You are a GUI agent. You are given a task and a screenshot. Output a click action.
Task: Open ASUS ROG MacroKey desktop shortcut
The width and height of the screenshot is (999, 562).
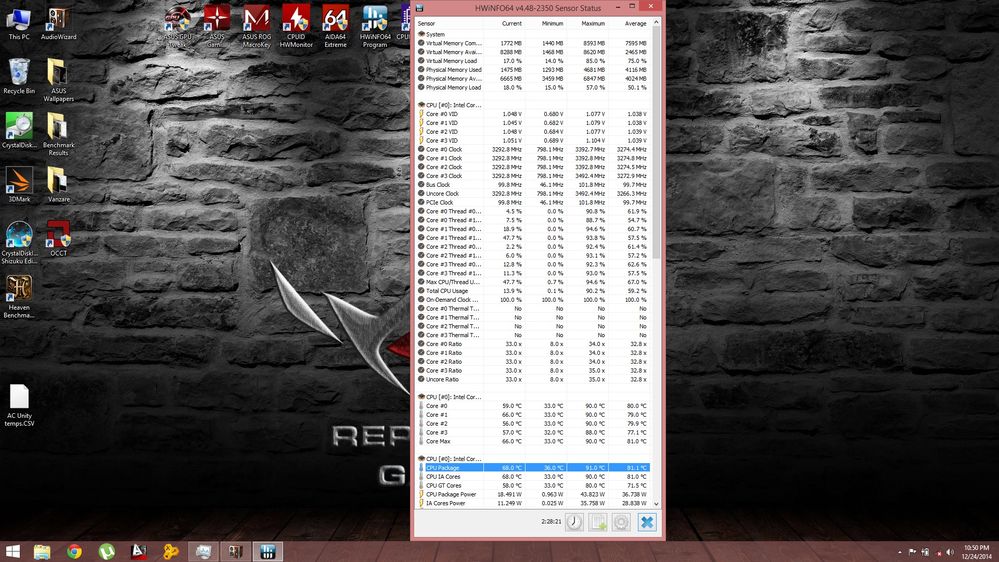[x=256, y=27]
